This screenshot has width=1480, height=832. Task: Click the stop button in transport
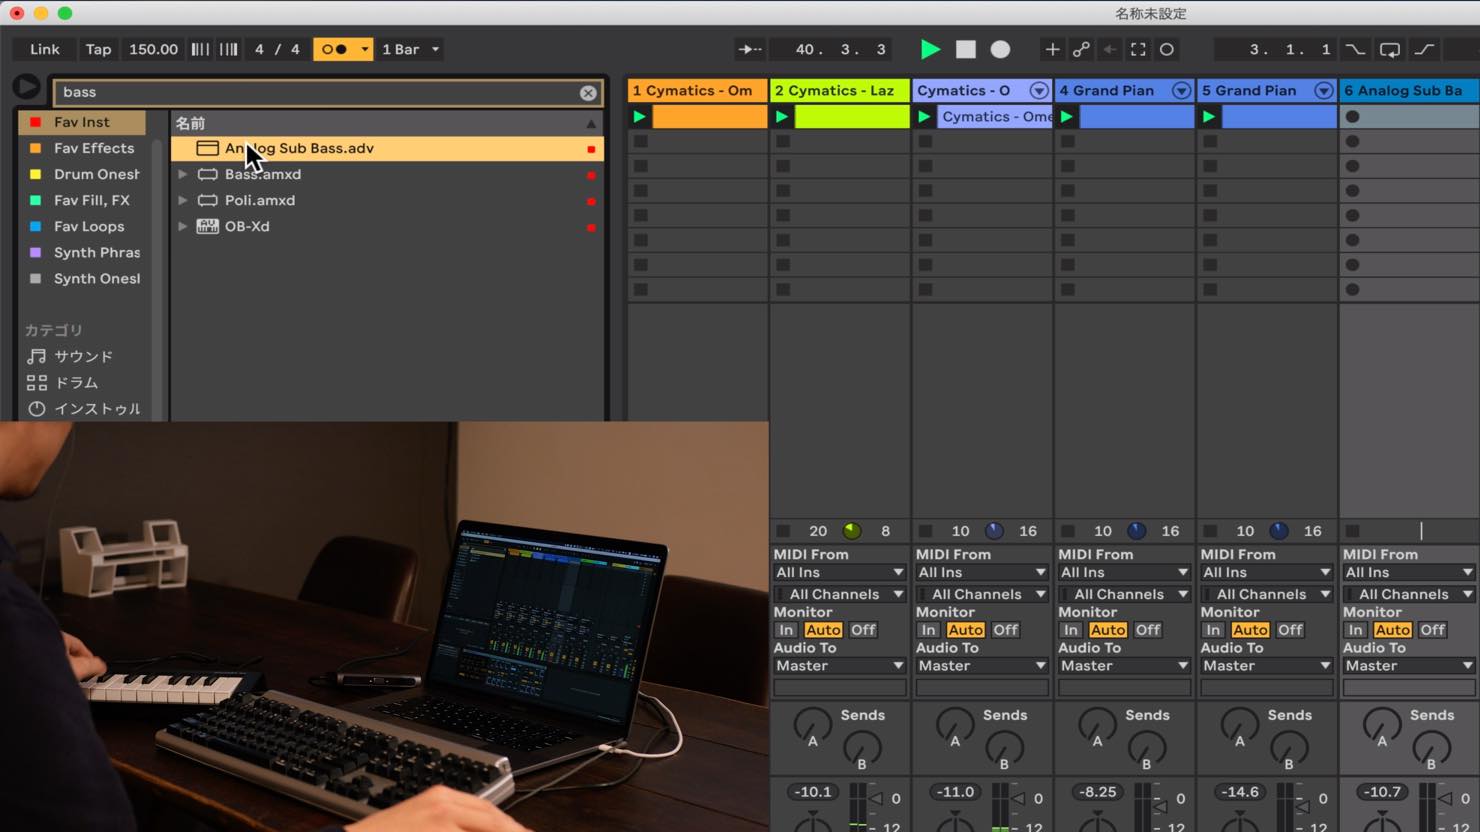coord(965,49)
